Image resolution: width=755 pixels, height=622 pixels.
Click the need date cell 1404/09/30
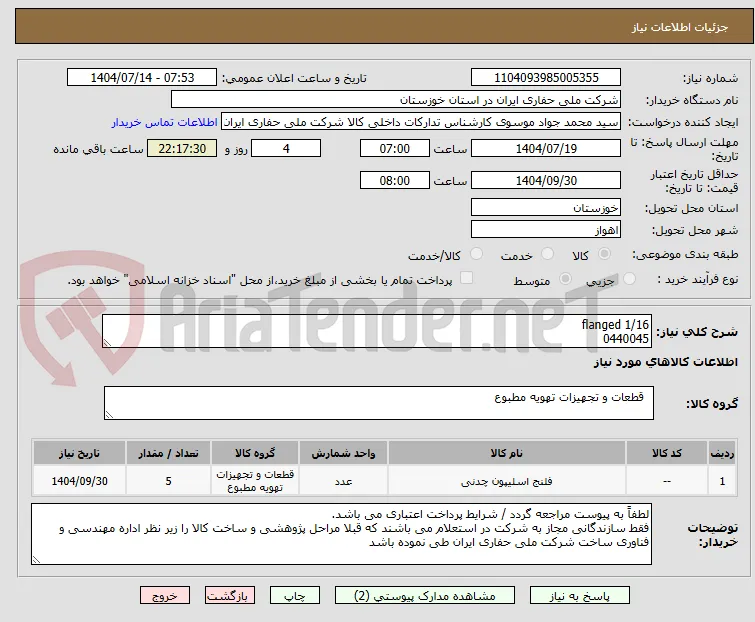point(79,481)
